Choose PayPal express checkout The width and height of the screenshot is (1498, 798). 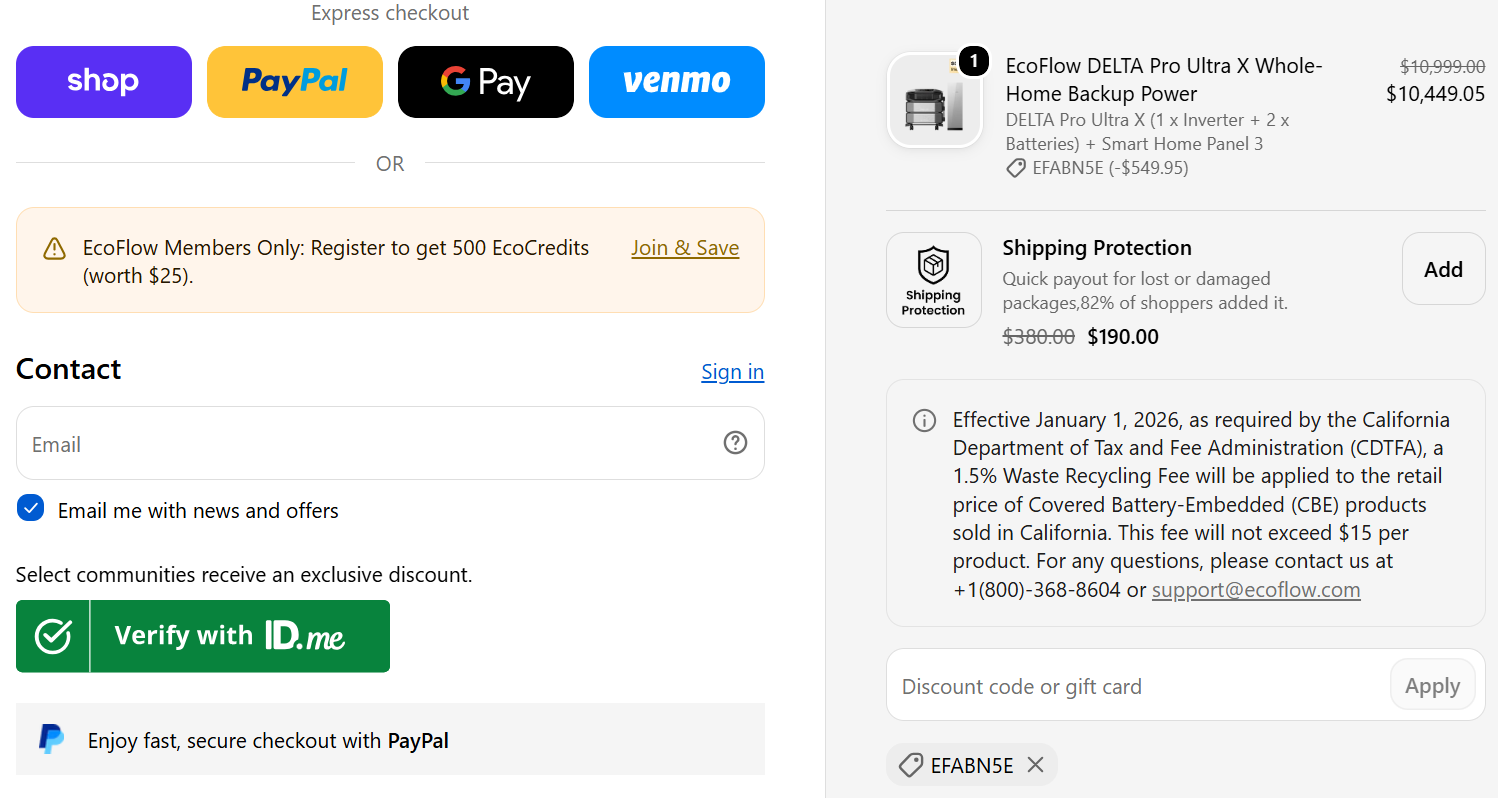(295, 82)
